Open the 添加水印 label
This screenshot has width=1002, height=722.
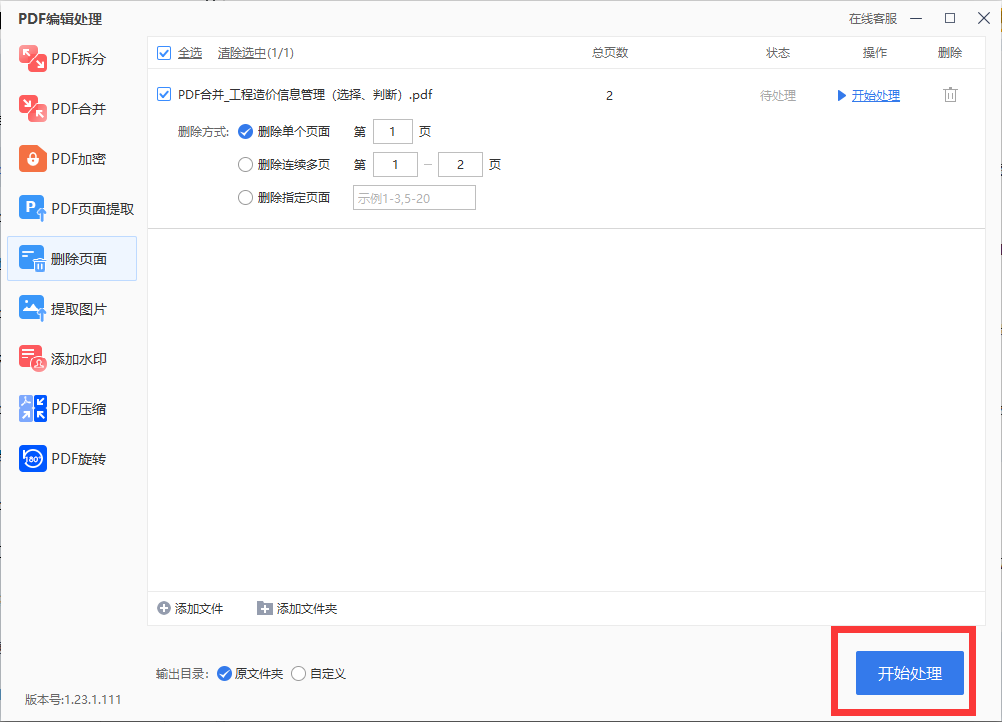tap(79, 359)
